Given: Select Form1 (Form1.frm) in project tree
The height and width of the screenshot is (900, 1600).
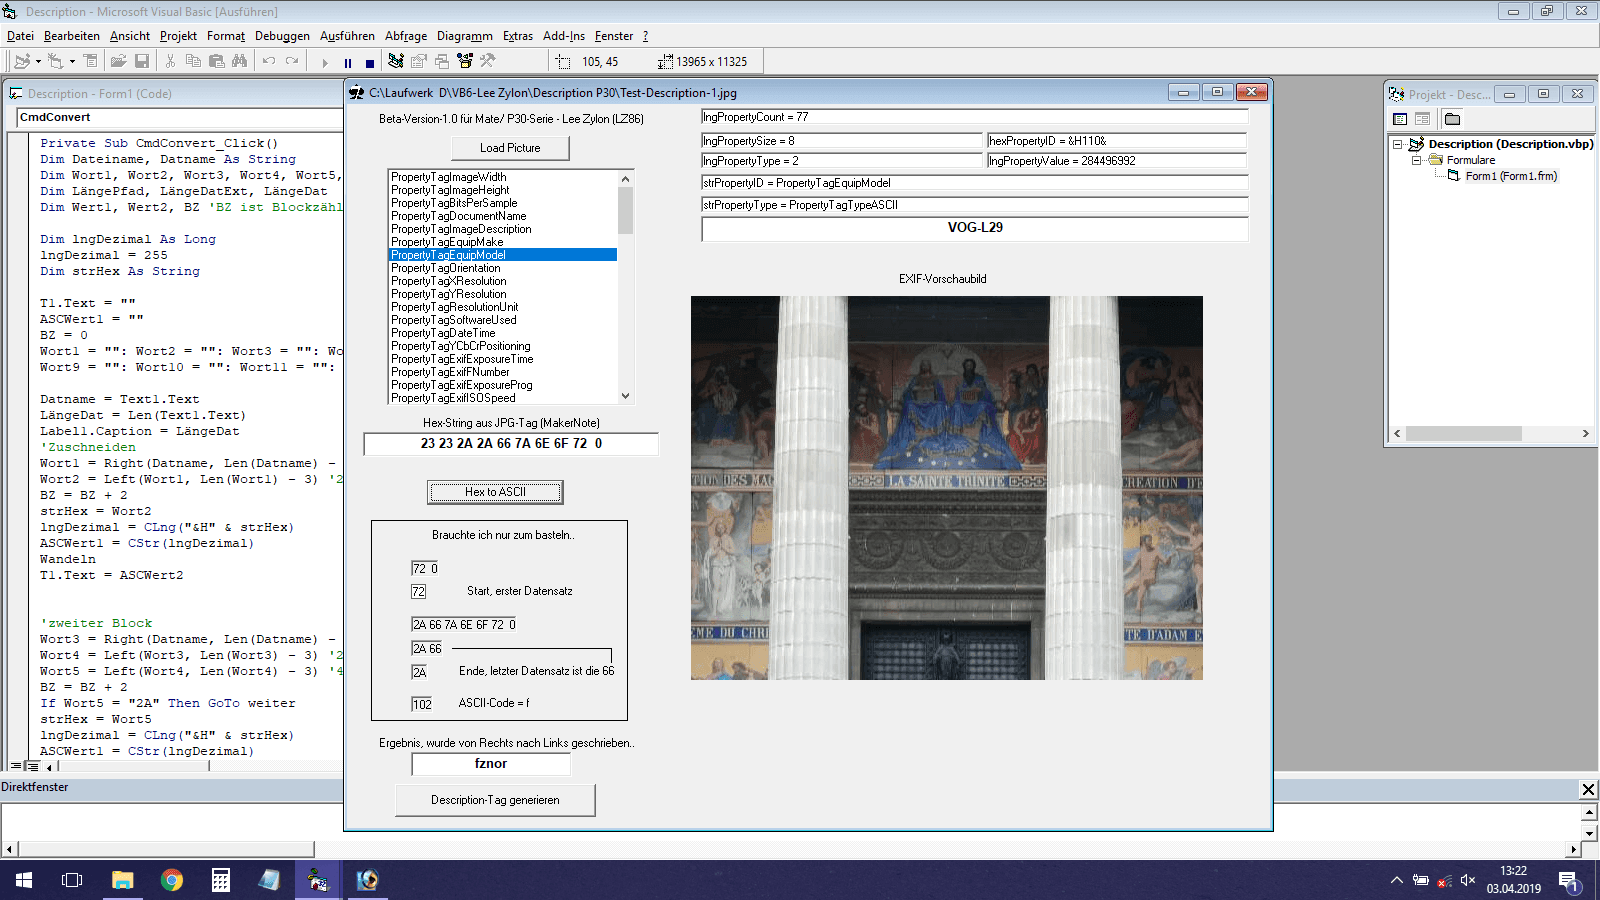Looking at the screenshot, I should [x=1511, y=176].
